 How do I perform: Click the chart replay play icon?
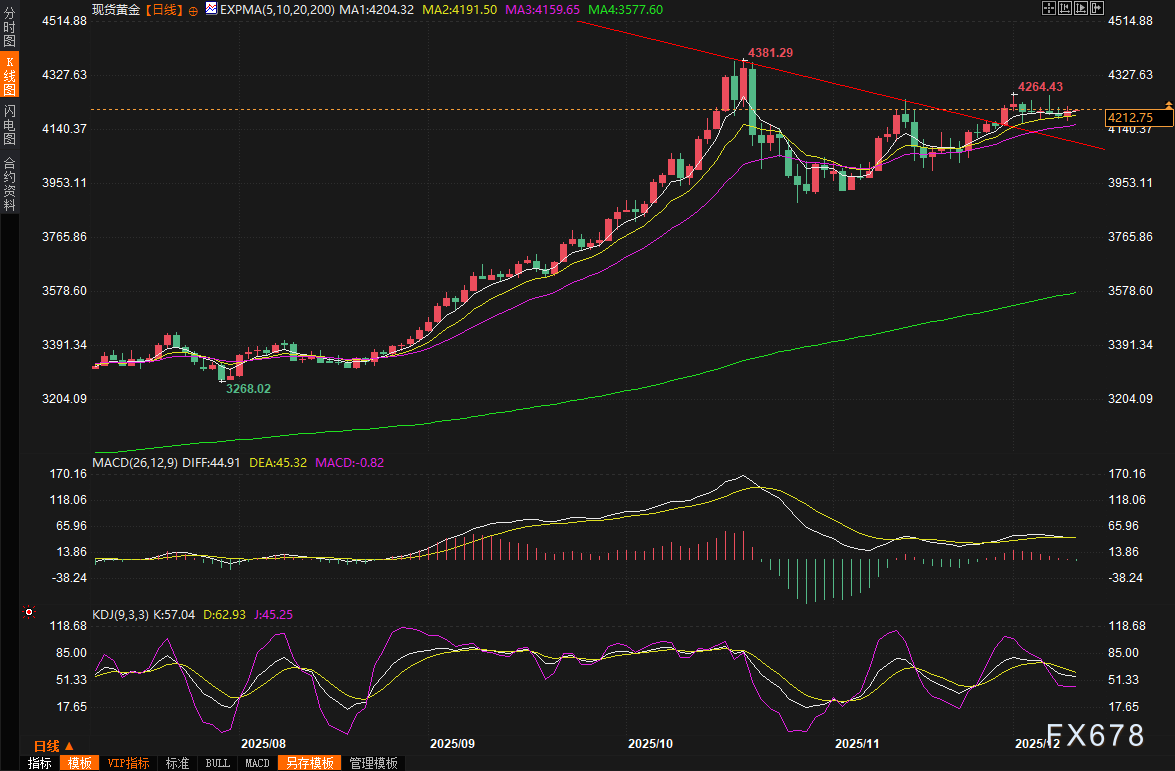[x=1080, y=9]
